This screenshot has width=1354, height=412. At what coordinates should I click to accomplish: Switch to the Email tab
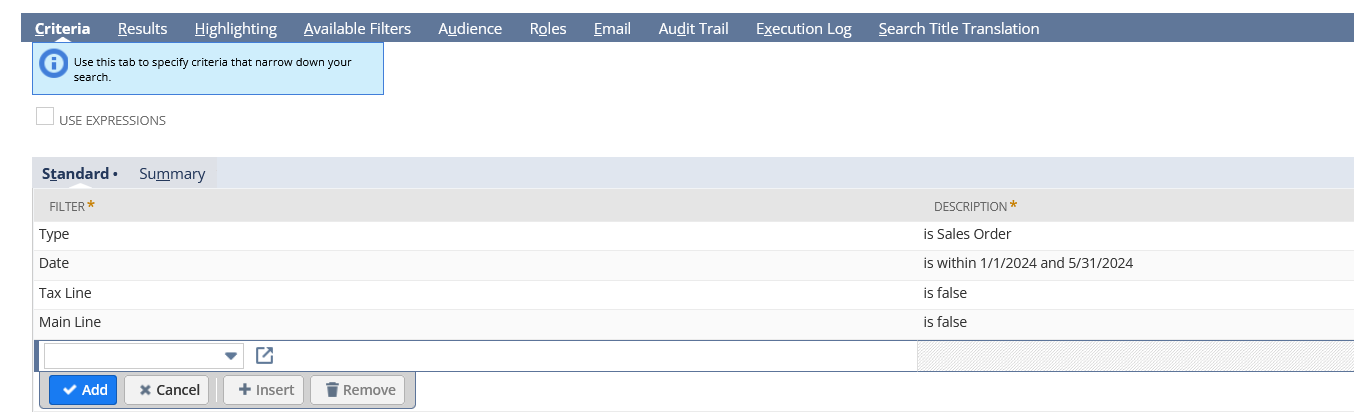coord(612,29)
